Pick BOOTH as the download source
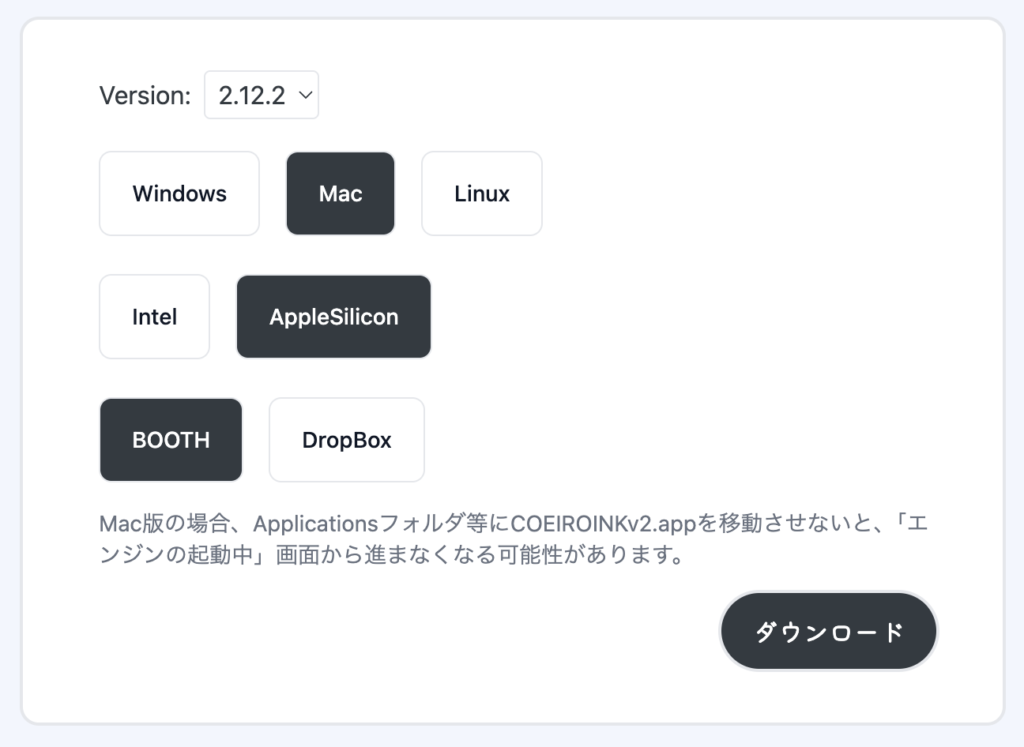The width and height of the screenshot is (1024, 747). [171, 440]
